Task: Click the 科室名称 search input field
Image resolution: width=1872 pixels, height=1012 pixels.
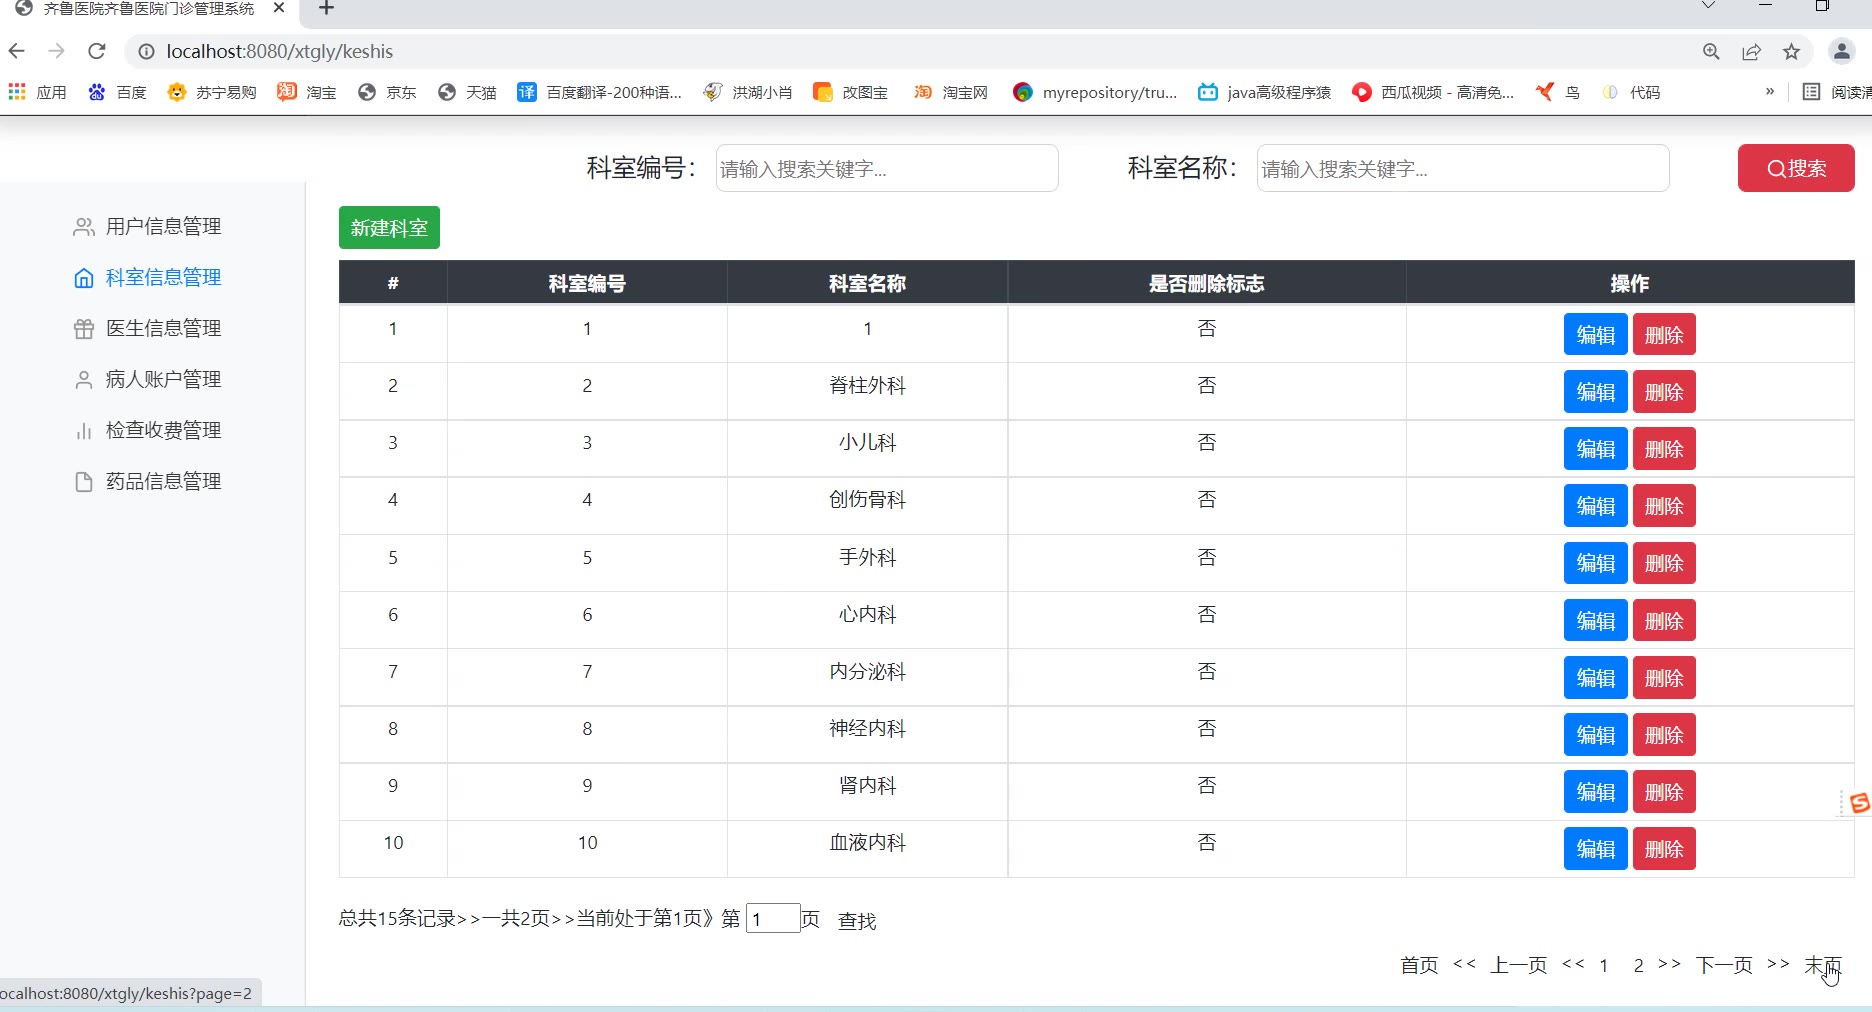Action: click(1463, 168)
